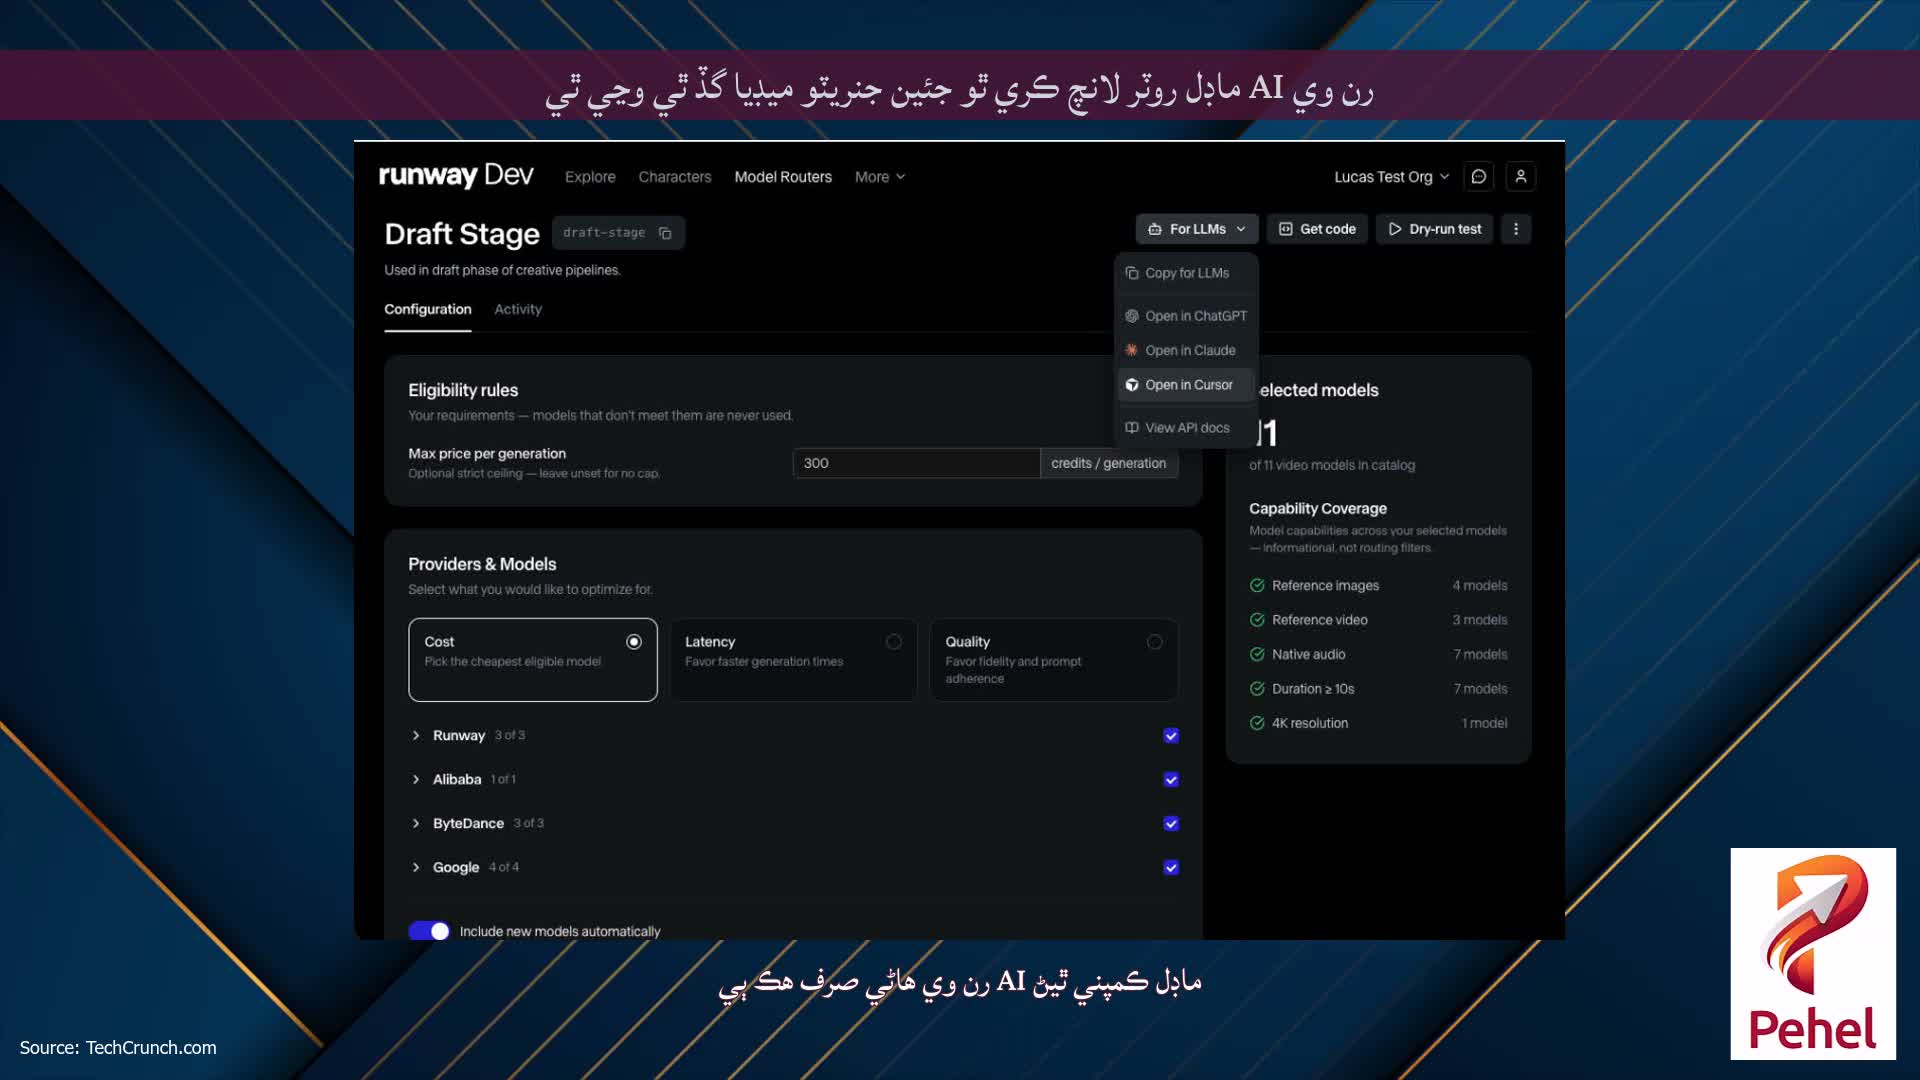1920x1080 pixels.
Task: Click the Reference video check icon
Action: (1257, 620)
